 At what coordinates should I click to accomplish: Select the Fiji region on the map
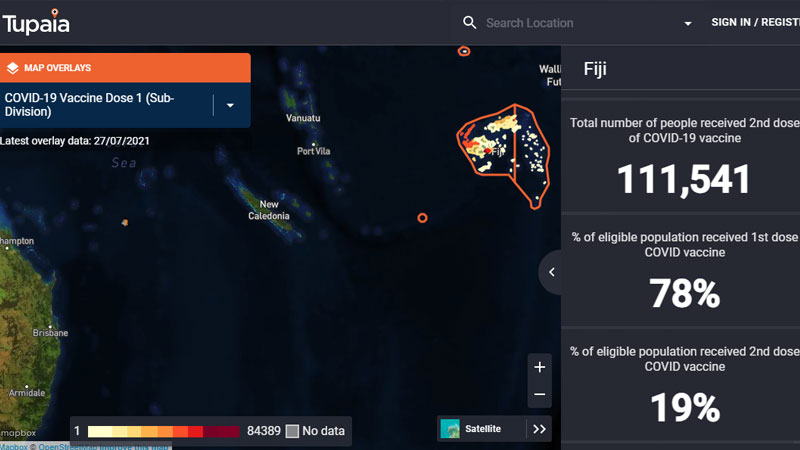pyautogui.click(x=505, y=150)
